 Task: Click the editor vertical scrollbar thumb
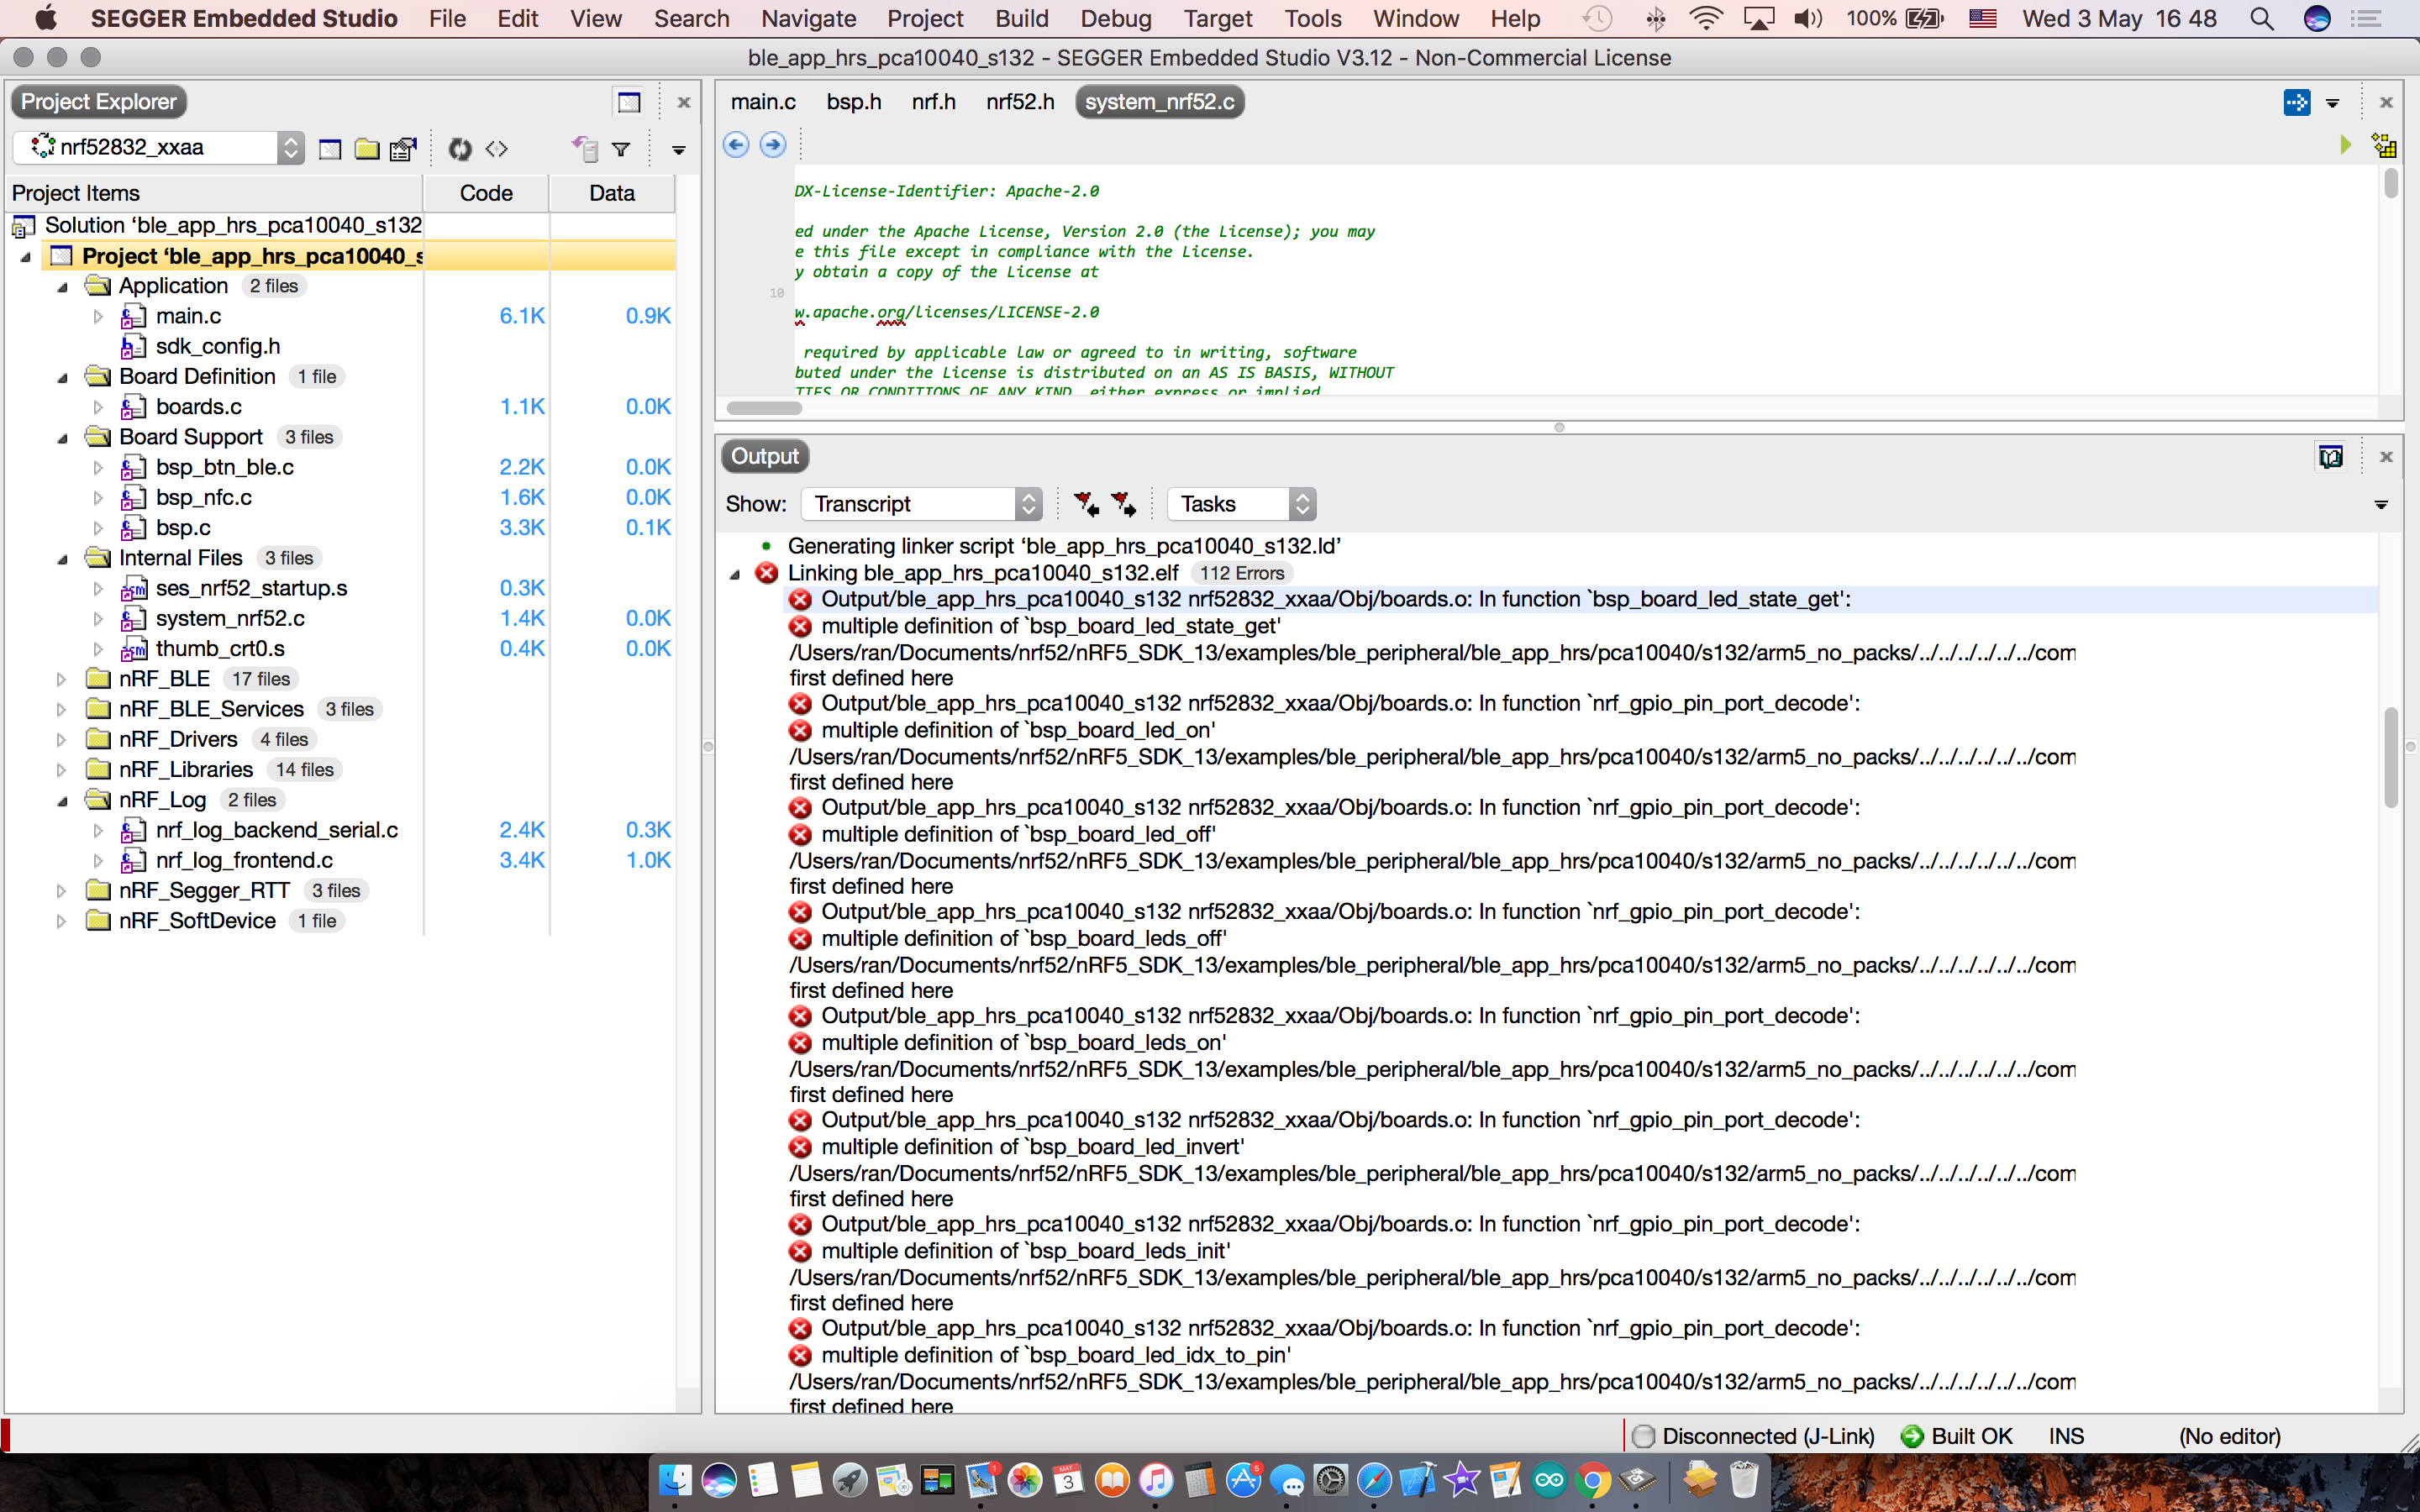pyautogui.click(x=2391, y=183)
